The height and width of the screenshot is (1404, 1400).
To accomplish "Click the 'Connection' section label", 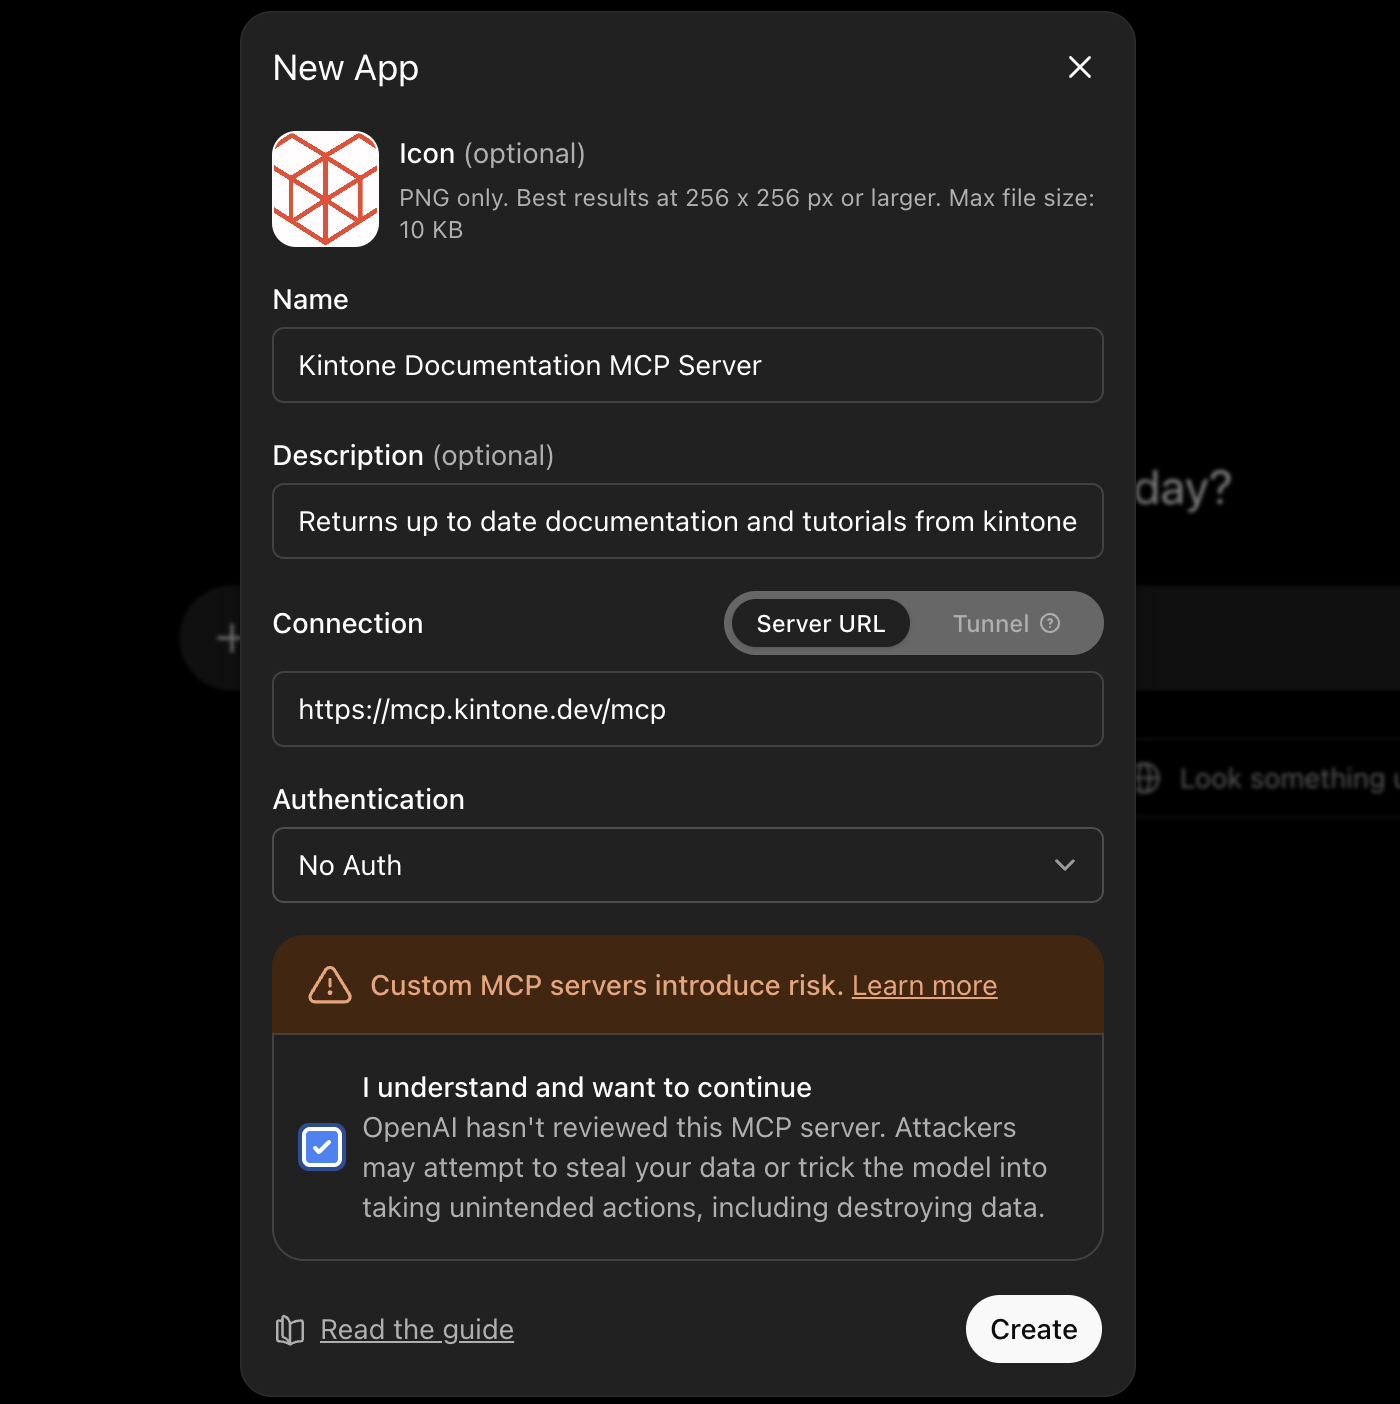I will click(x=348, y=623).
